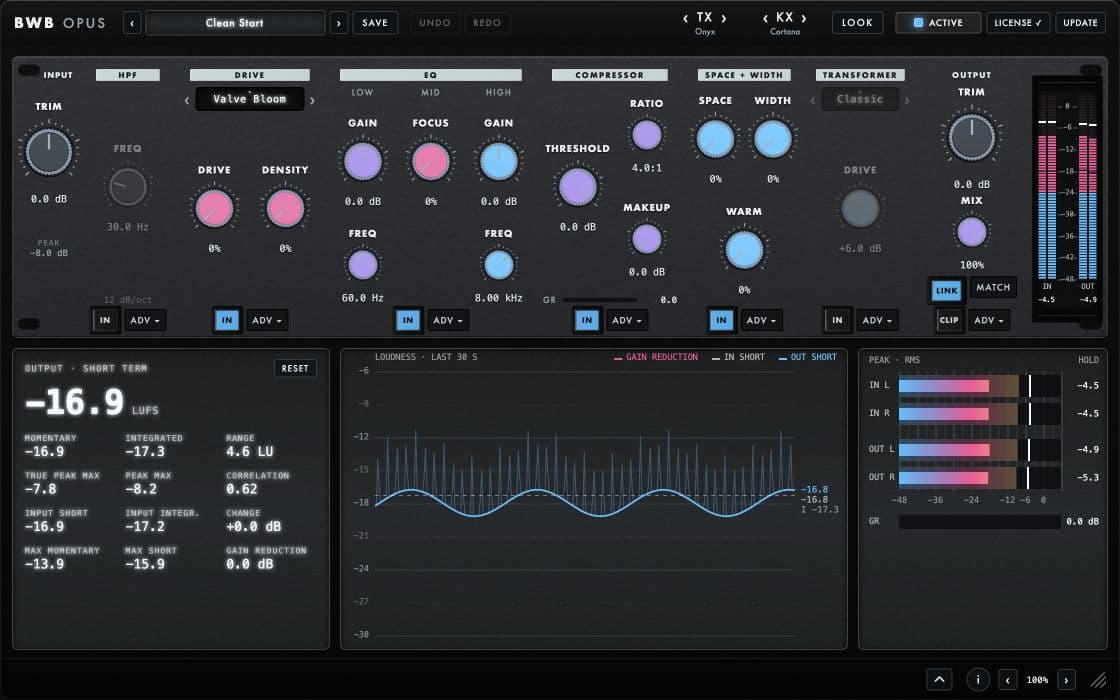Choose previous Drive model before Valve Bloom
This screenshot has width=1120, height=700.
click(187, 101)
